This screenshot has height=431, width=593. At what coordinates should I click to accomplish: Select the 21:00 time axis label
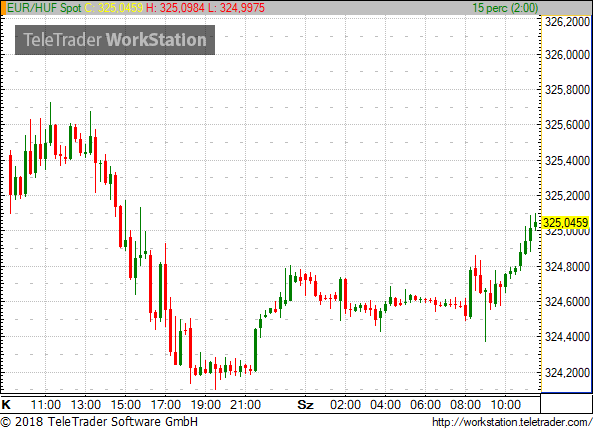[x=245, y=405]
